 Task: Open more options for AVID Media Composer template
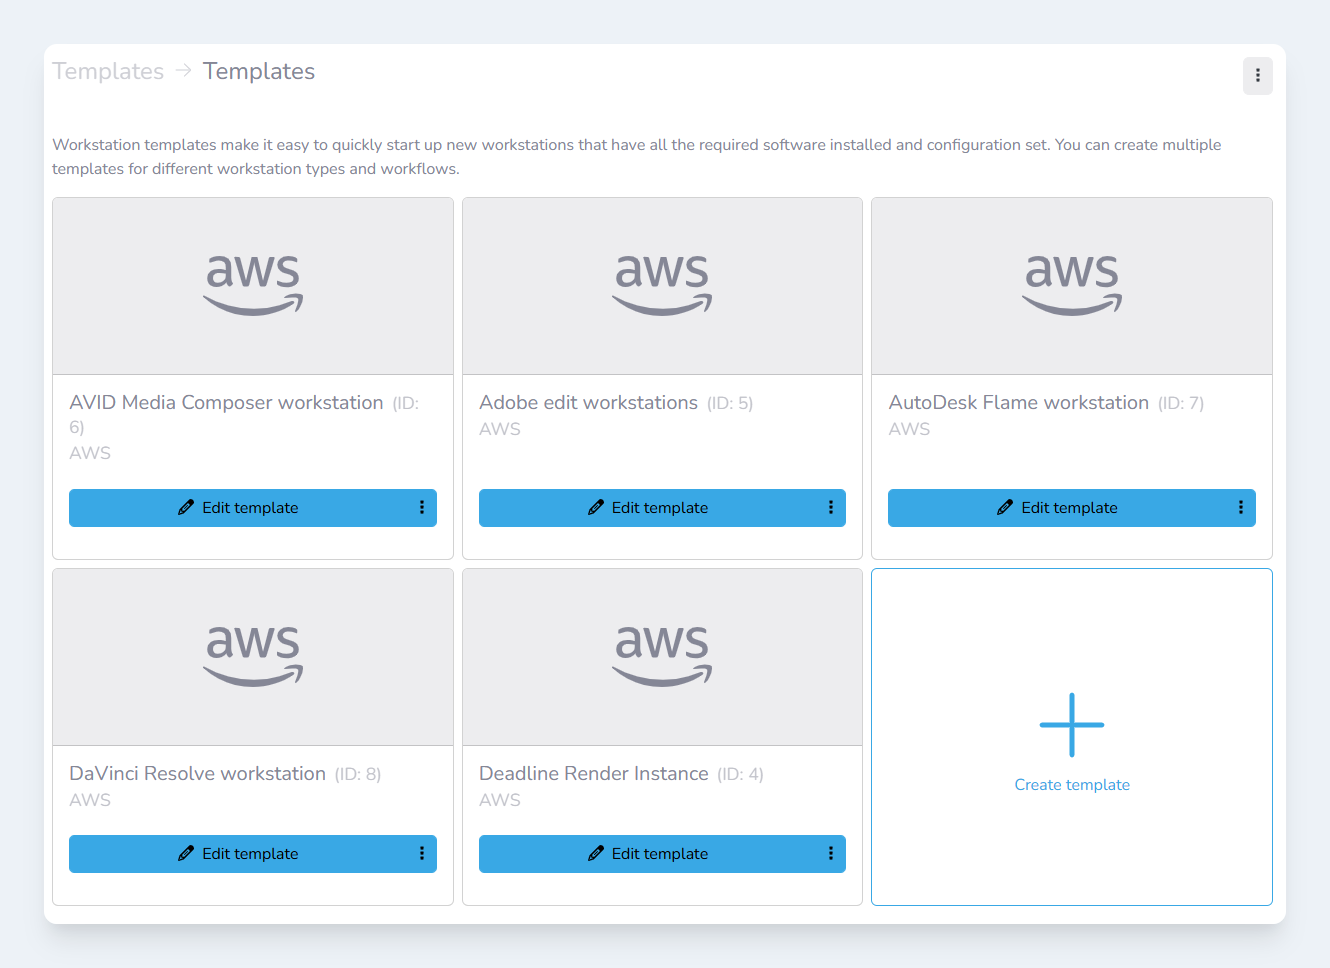click(422, 508)
